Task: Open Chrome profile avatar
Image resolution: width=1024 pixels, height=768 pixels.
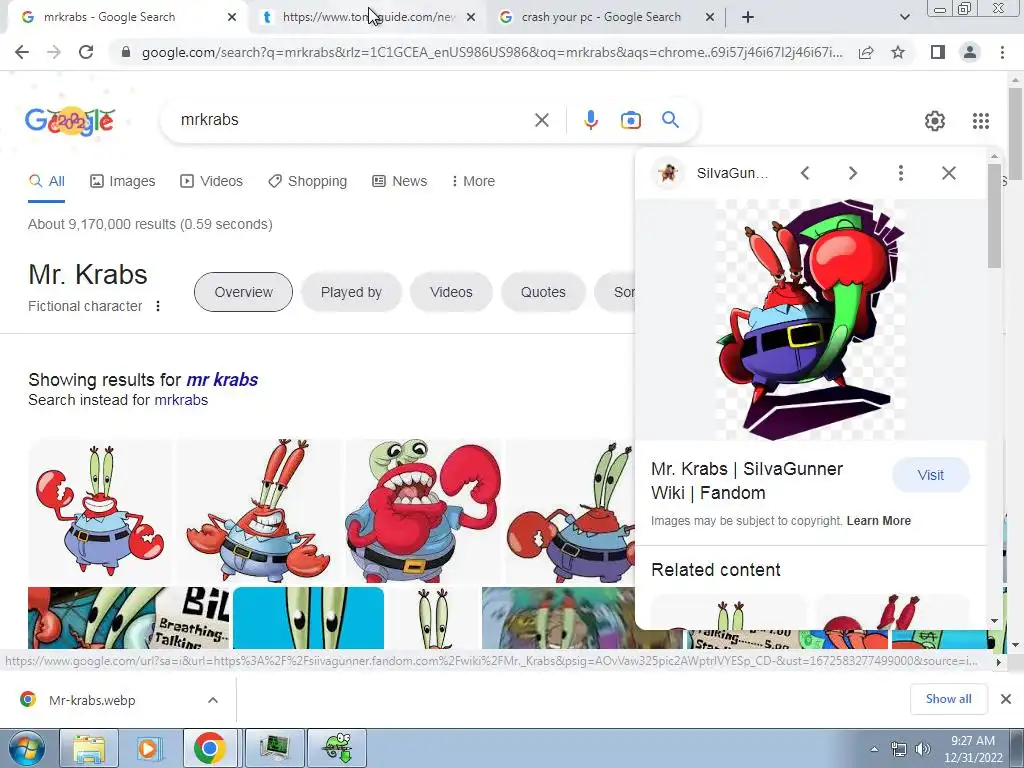Action: pyautogui.click(x=970, y=52)
